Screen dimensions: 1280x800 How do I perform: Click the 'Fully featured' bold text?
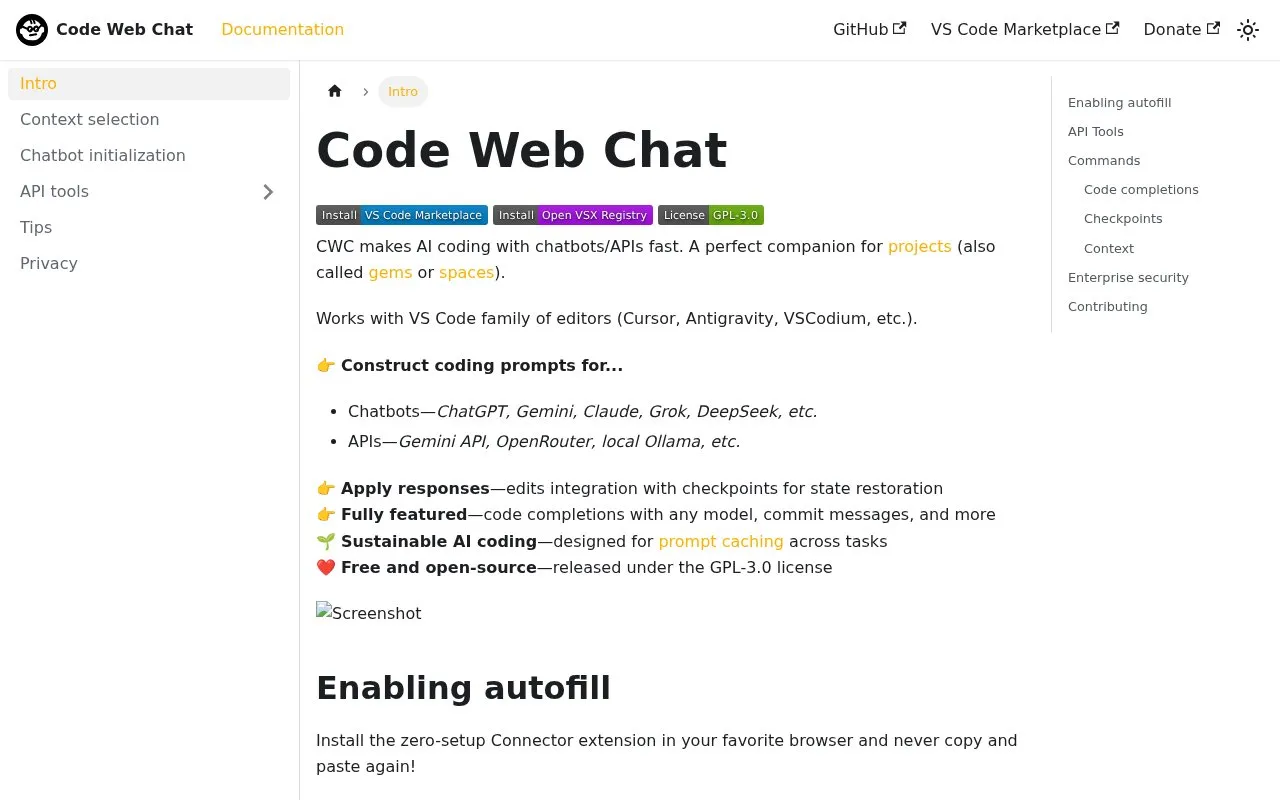pos(404,515)
